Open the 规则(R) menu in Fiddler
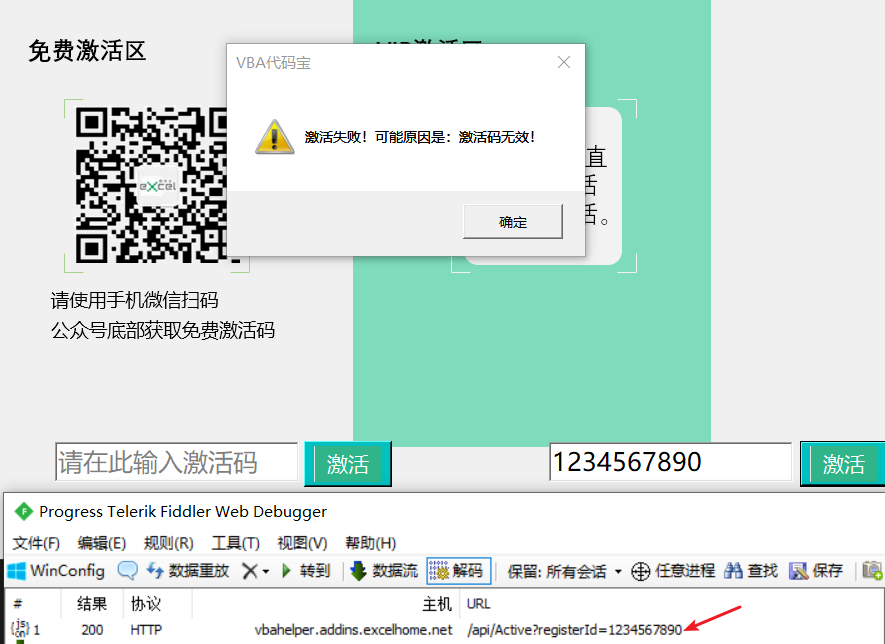 [168, 543]
